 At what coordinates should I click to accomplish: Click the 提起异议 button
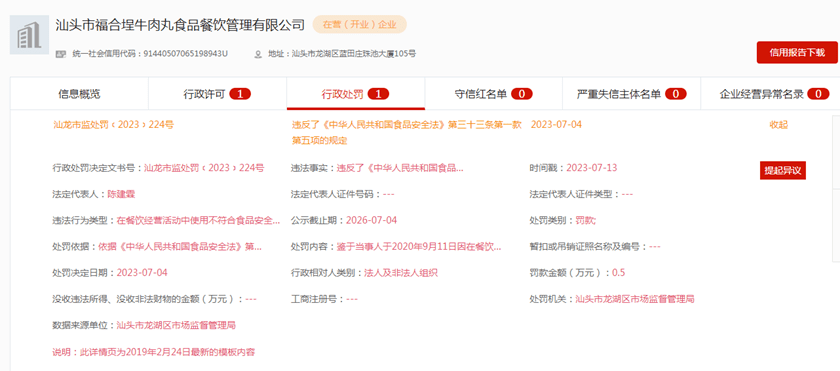[x=783, y=171]
